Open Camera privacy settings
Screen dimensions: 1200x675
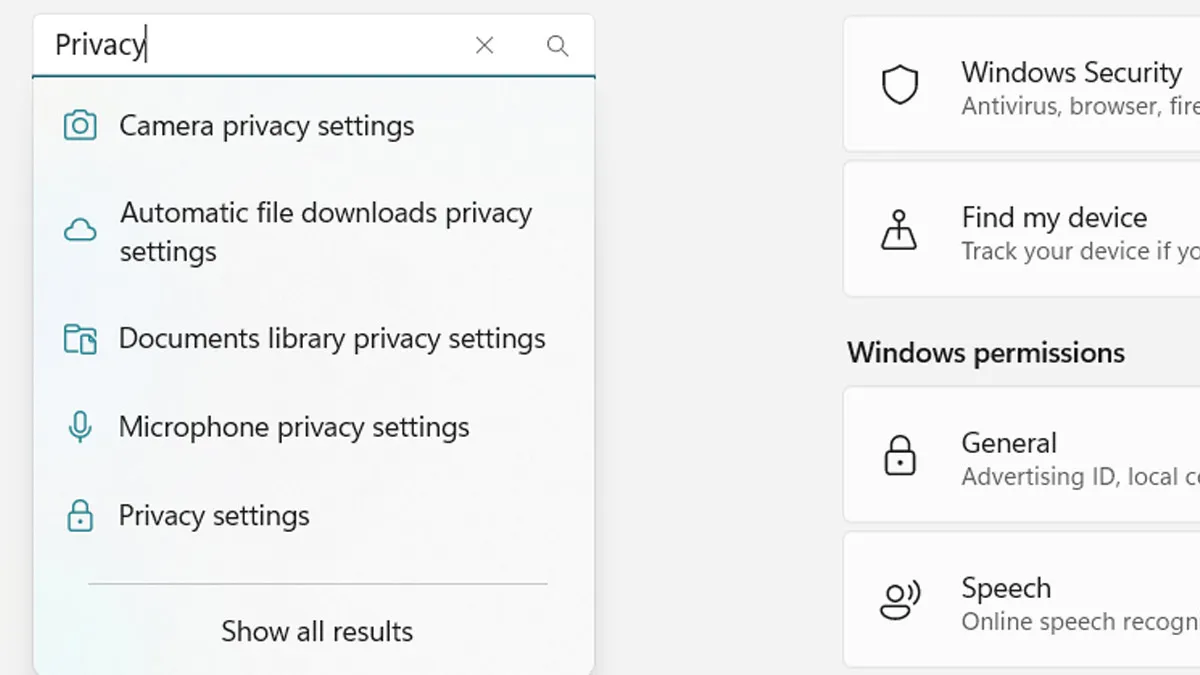click(266, 126)
